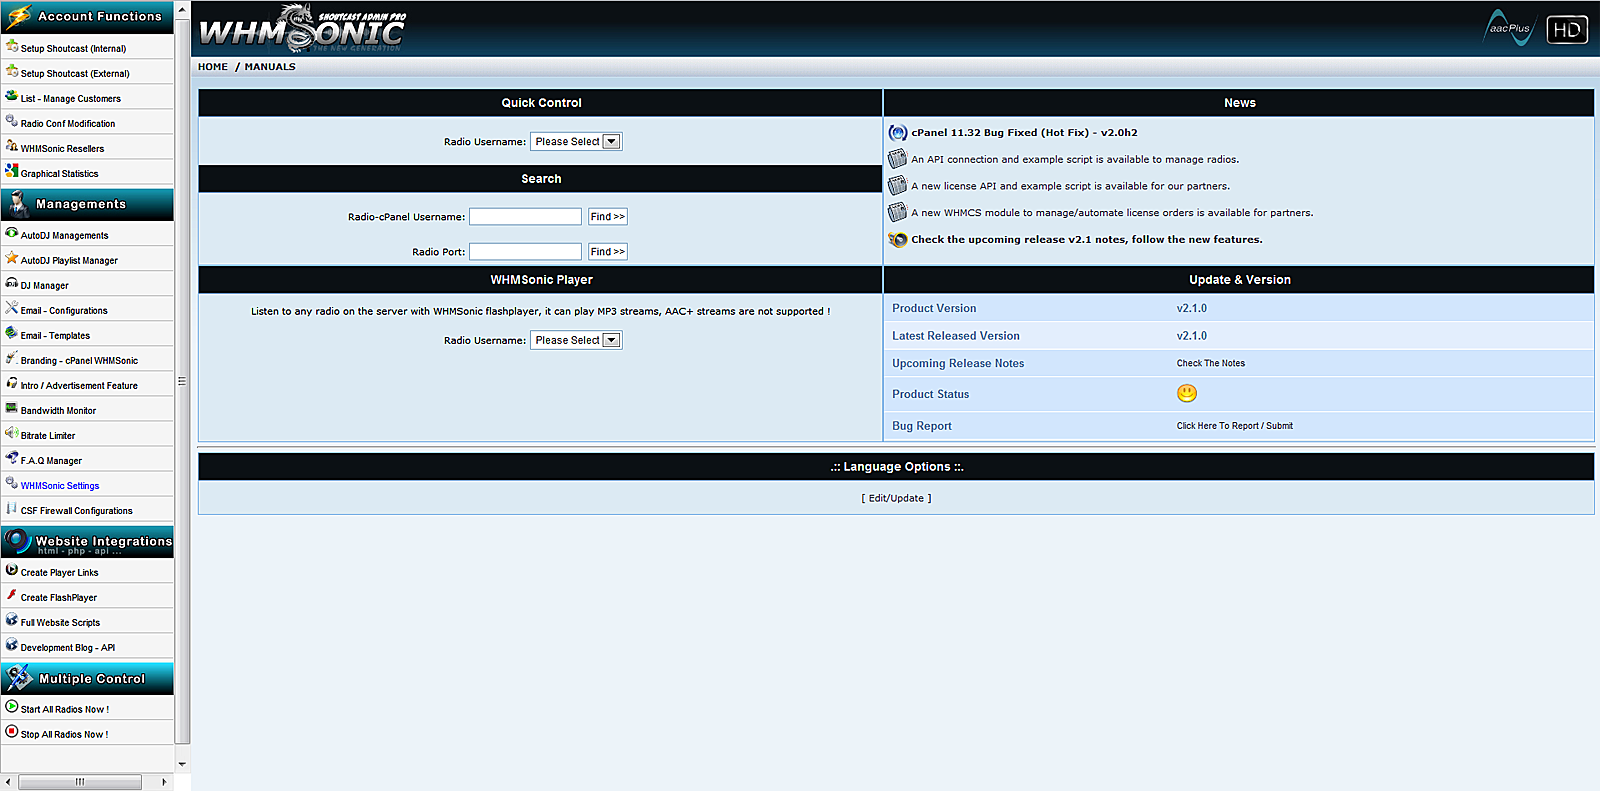Image resolution: width=1600 pixels, height=791 pixels.
Task: Click the Stop All Radios Now icon
Action: (12, 732)
